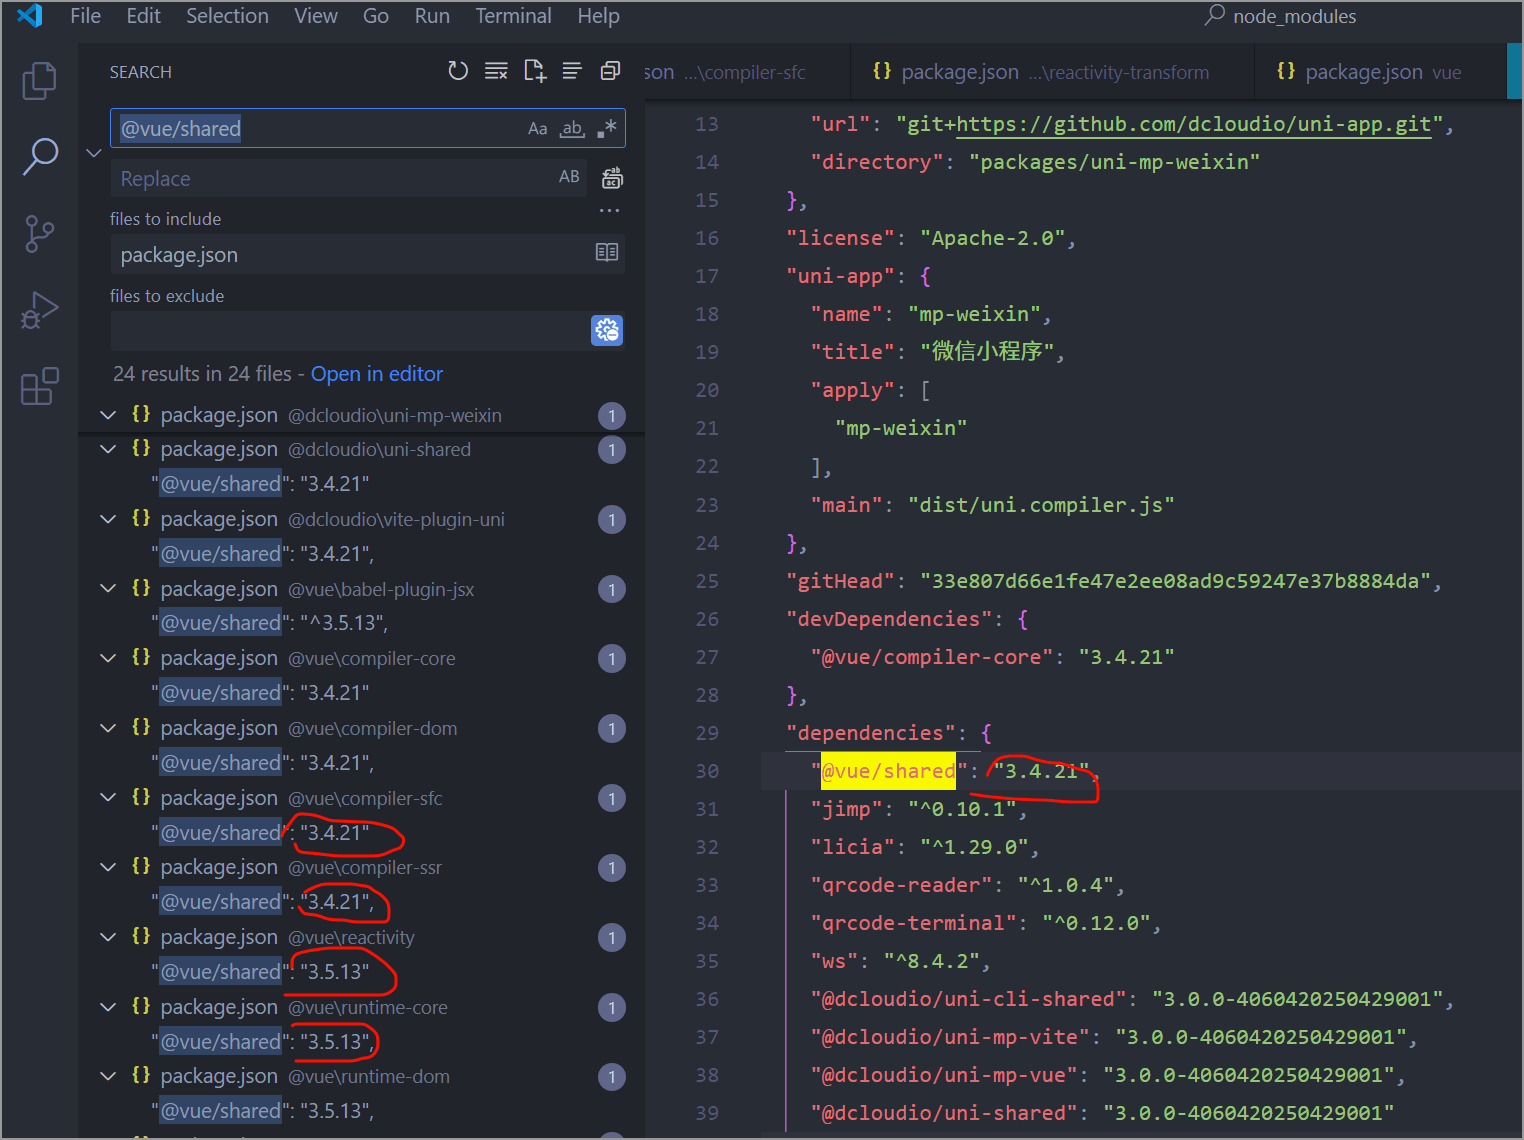
Task: Open the Explorer view in activity bar
Action: [39, 81]
